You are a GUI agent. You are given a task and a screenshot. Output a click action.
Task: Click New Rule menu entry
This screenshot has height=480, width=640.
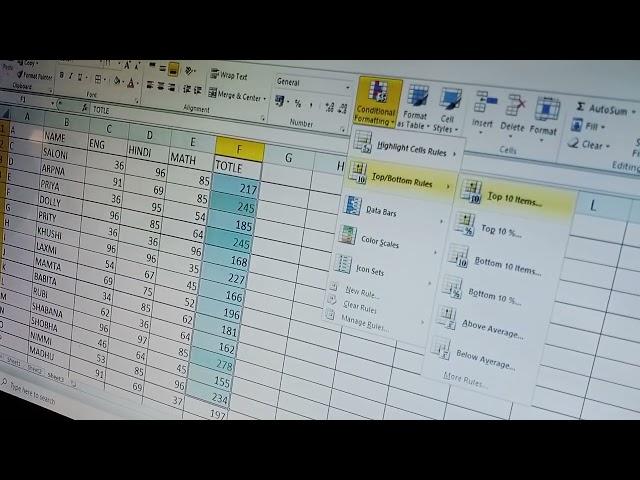coord(362,291)
